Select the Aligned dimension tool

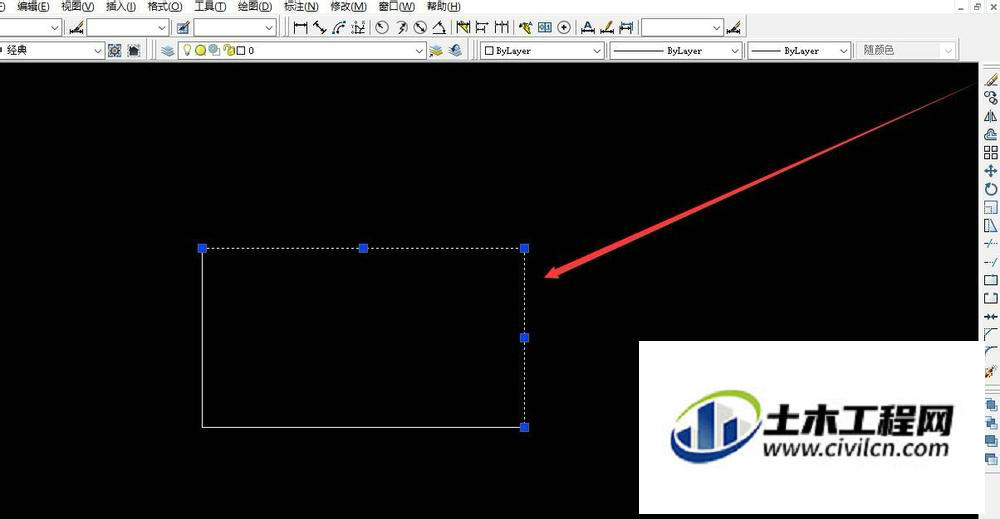pos(320,27)
